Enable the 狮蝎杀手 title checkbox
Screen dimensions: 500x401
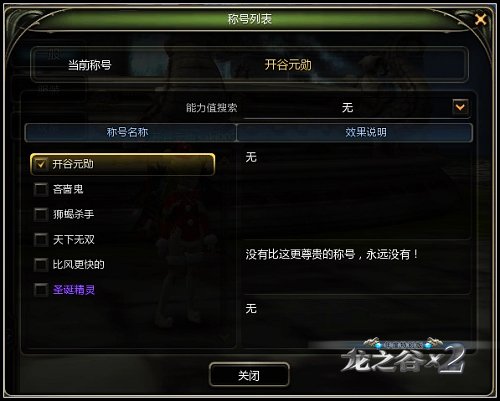pos(41,214)
